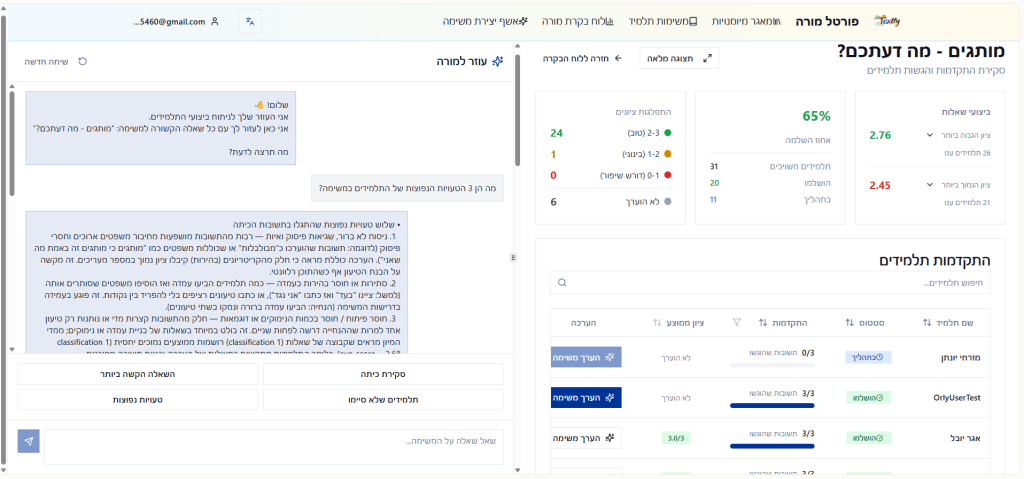Open the user account email menu
The width and height of the screenshot is (1024, 479).
(x=175, y=21)
